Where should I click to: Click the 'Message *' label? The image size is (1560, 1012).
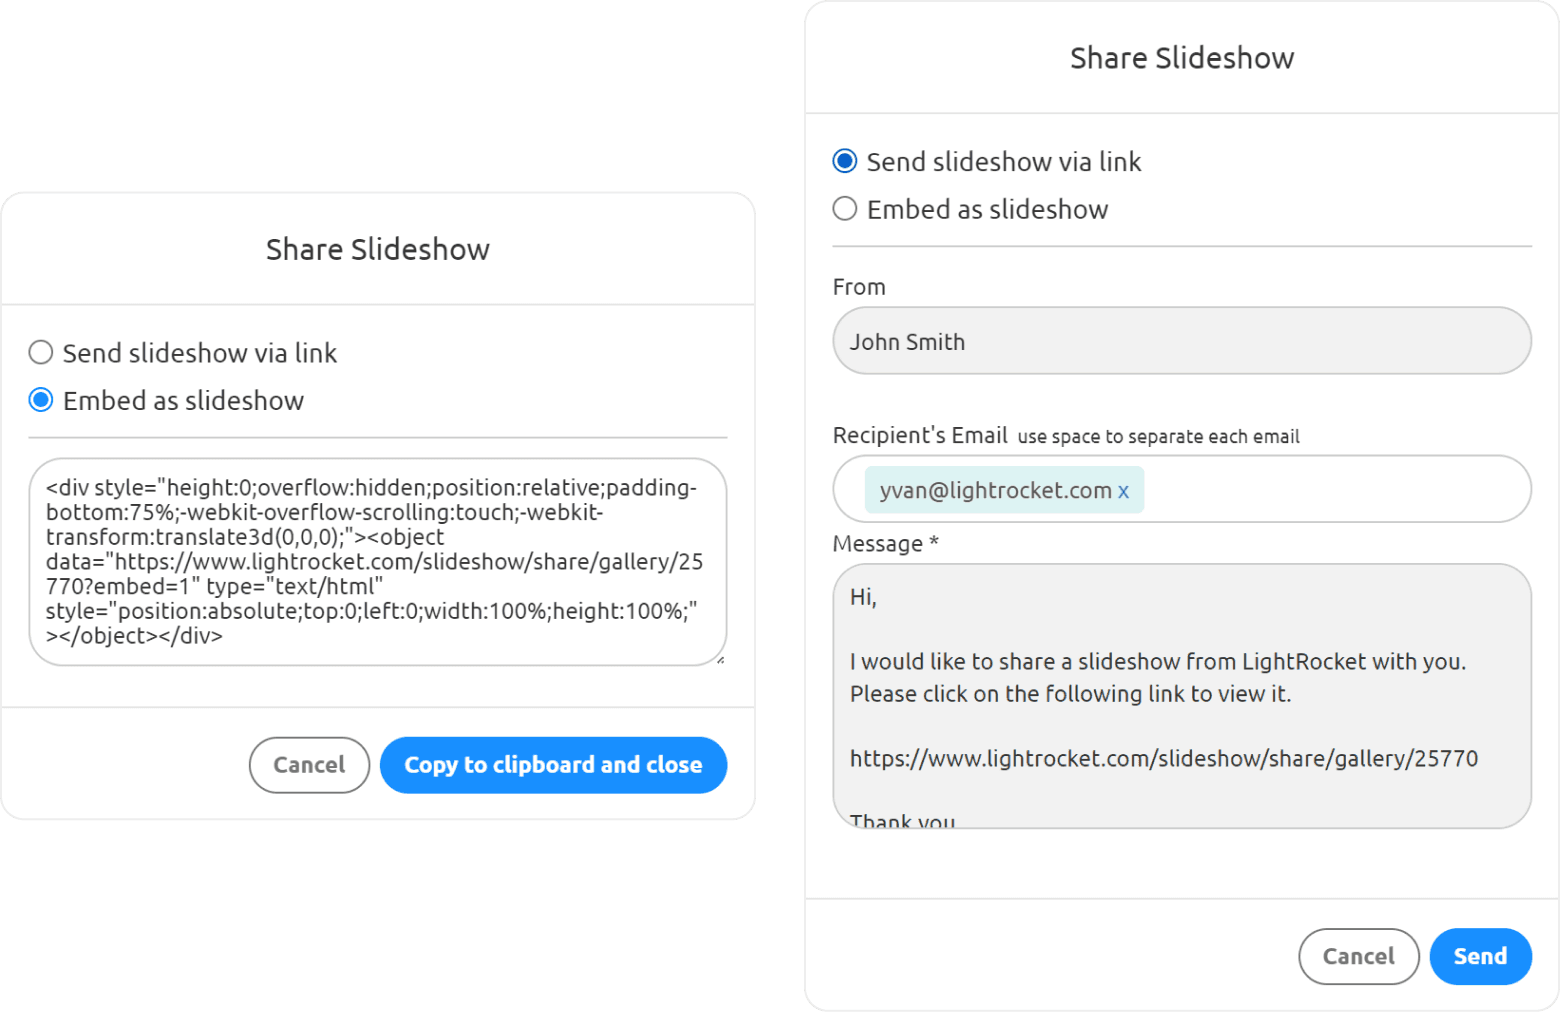pyautogui.click(x=884, y=544)
